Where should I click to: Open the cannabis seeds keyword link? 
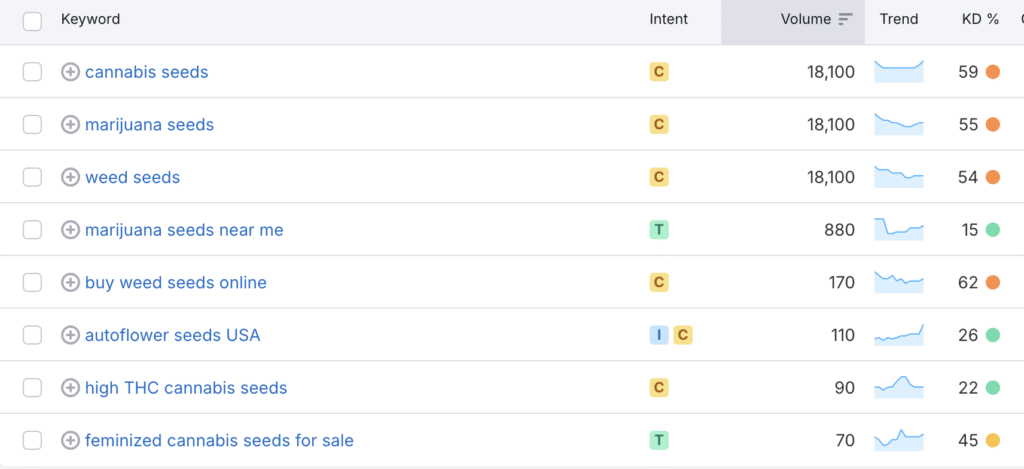pos(147,72)
